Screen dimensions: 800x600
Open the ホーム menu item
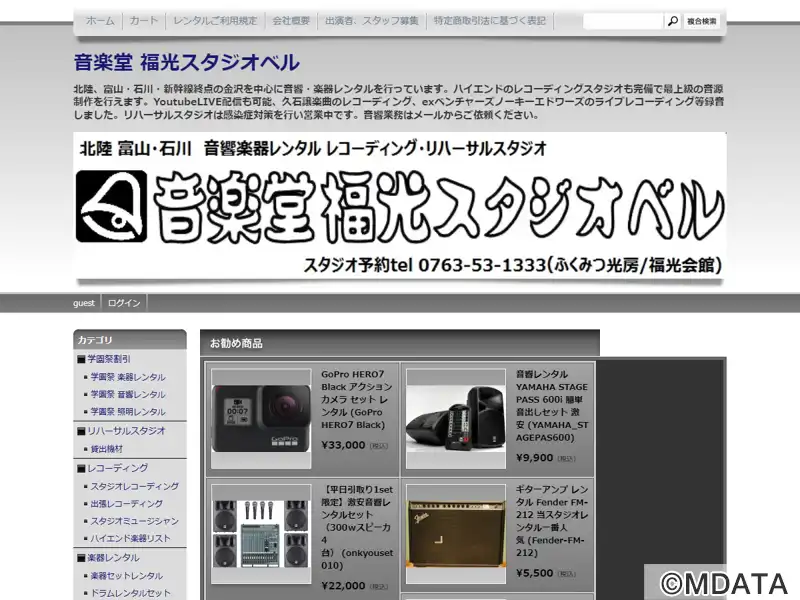[x=100, y=21]
